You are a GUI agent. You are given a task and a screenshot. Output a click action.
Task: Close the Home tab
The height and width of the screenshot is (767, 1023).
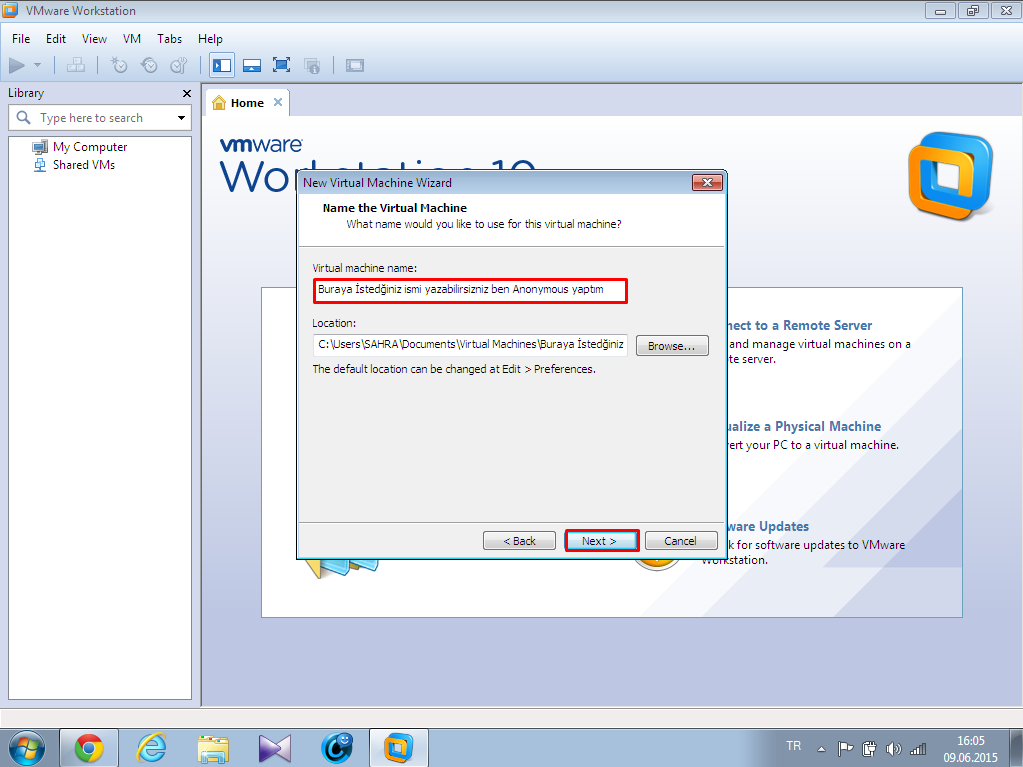click(278, 102)
